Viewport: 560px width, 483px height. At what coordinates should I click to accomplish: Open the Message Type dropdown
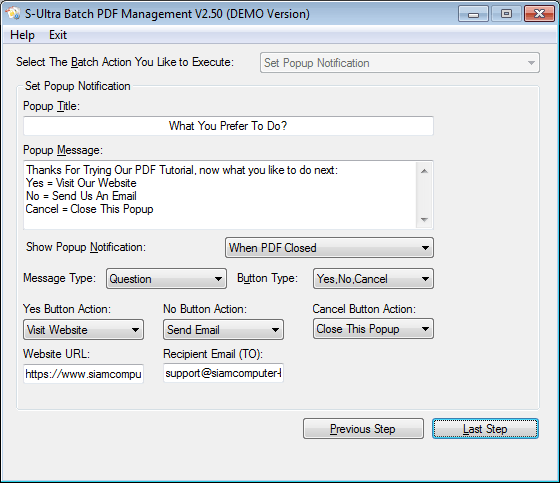166,279
